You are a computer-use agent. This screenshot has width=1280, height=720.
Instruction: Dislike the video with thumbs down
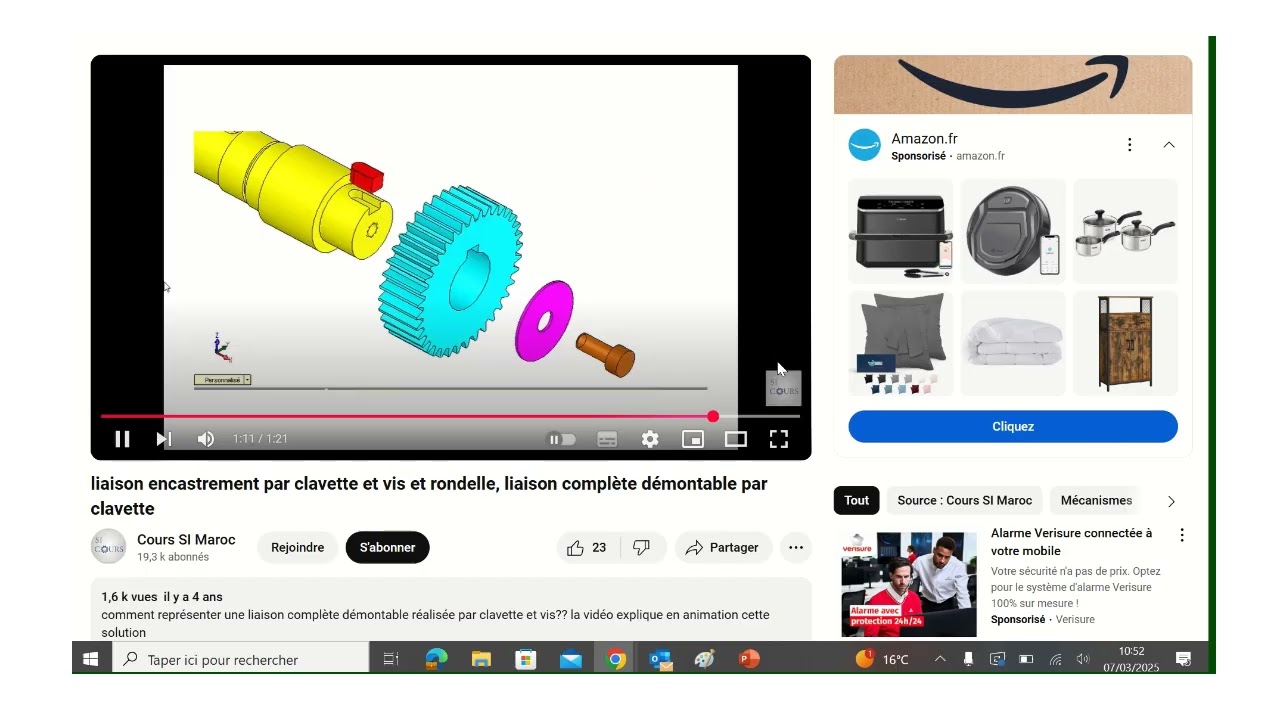point(643,547)
